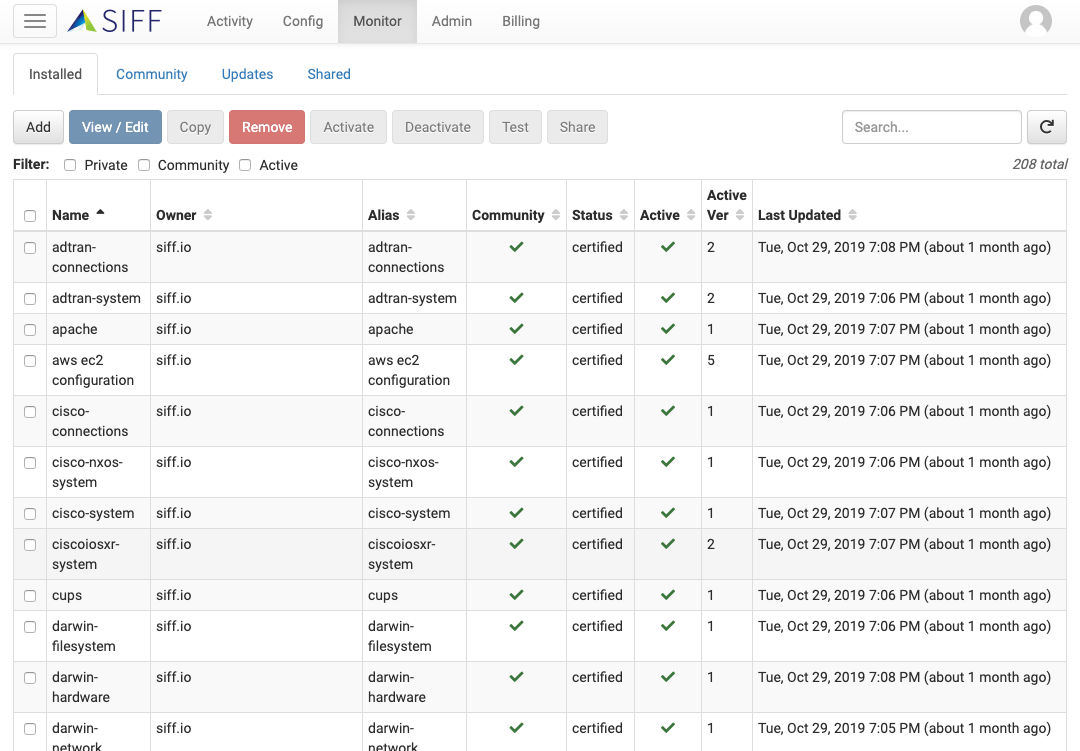Select the adtran-connections row checkbox
The width and height of the screenshot is (1080, 751).
pos(30,247)
